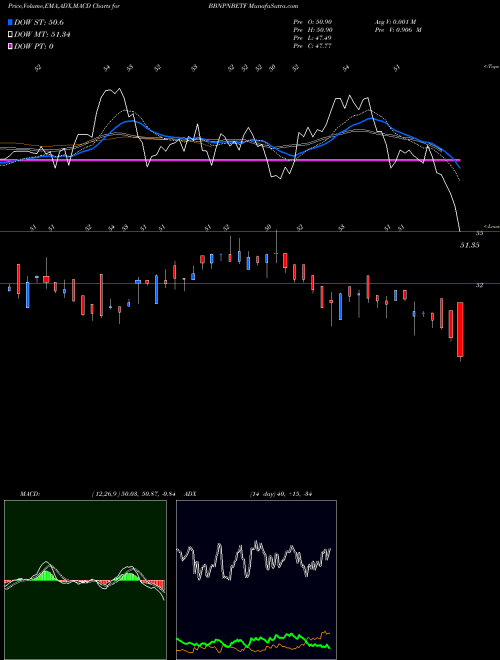Click the magenta horizontal PT line
Screen dimensions: 500x660
click(x=230, y=160)
